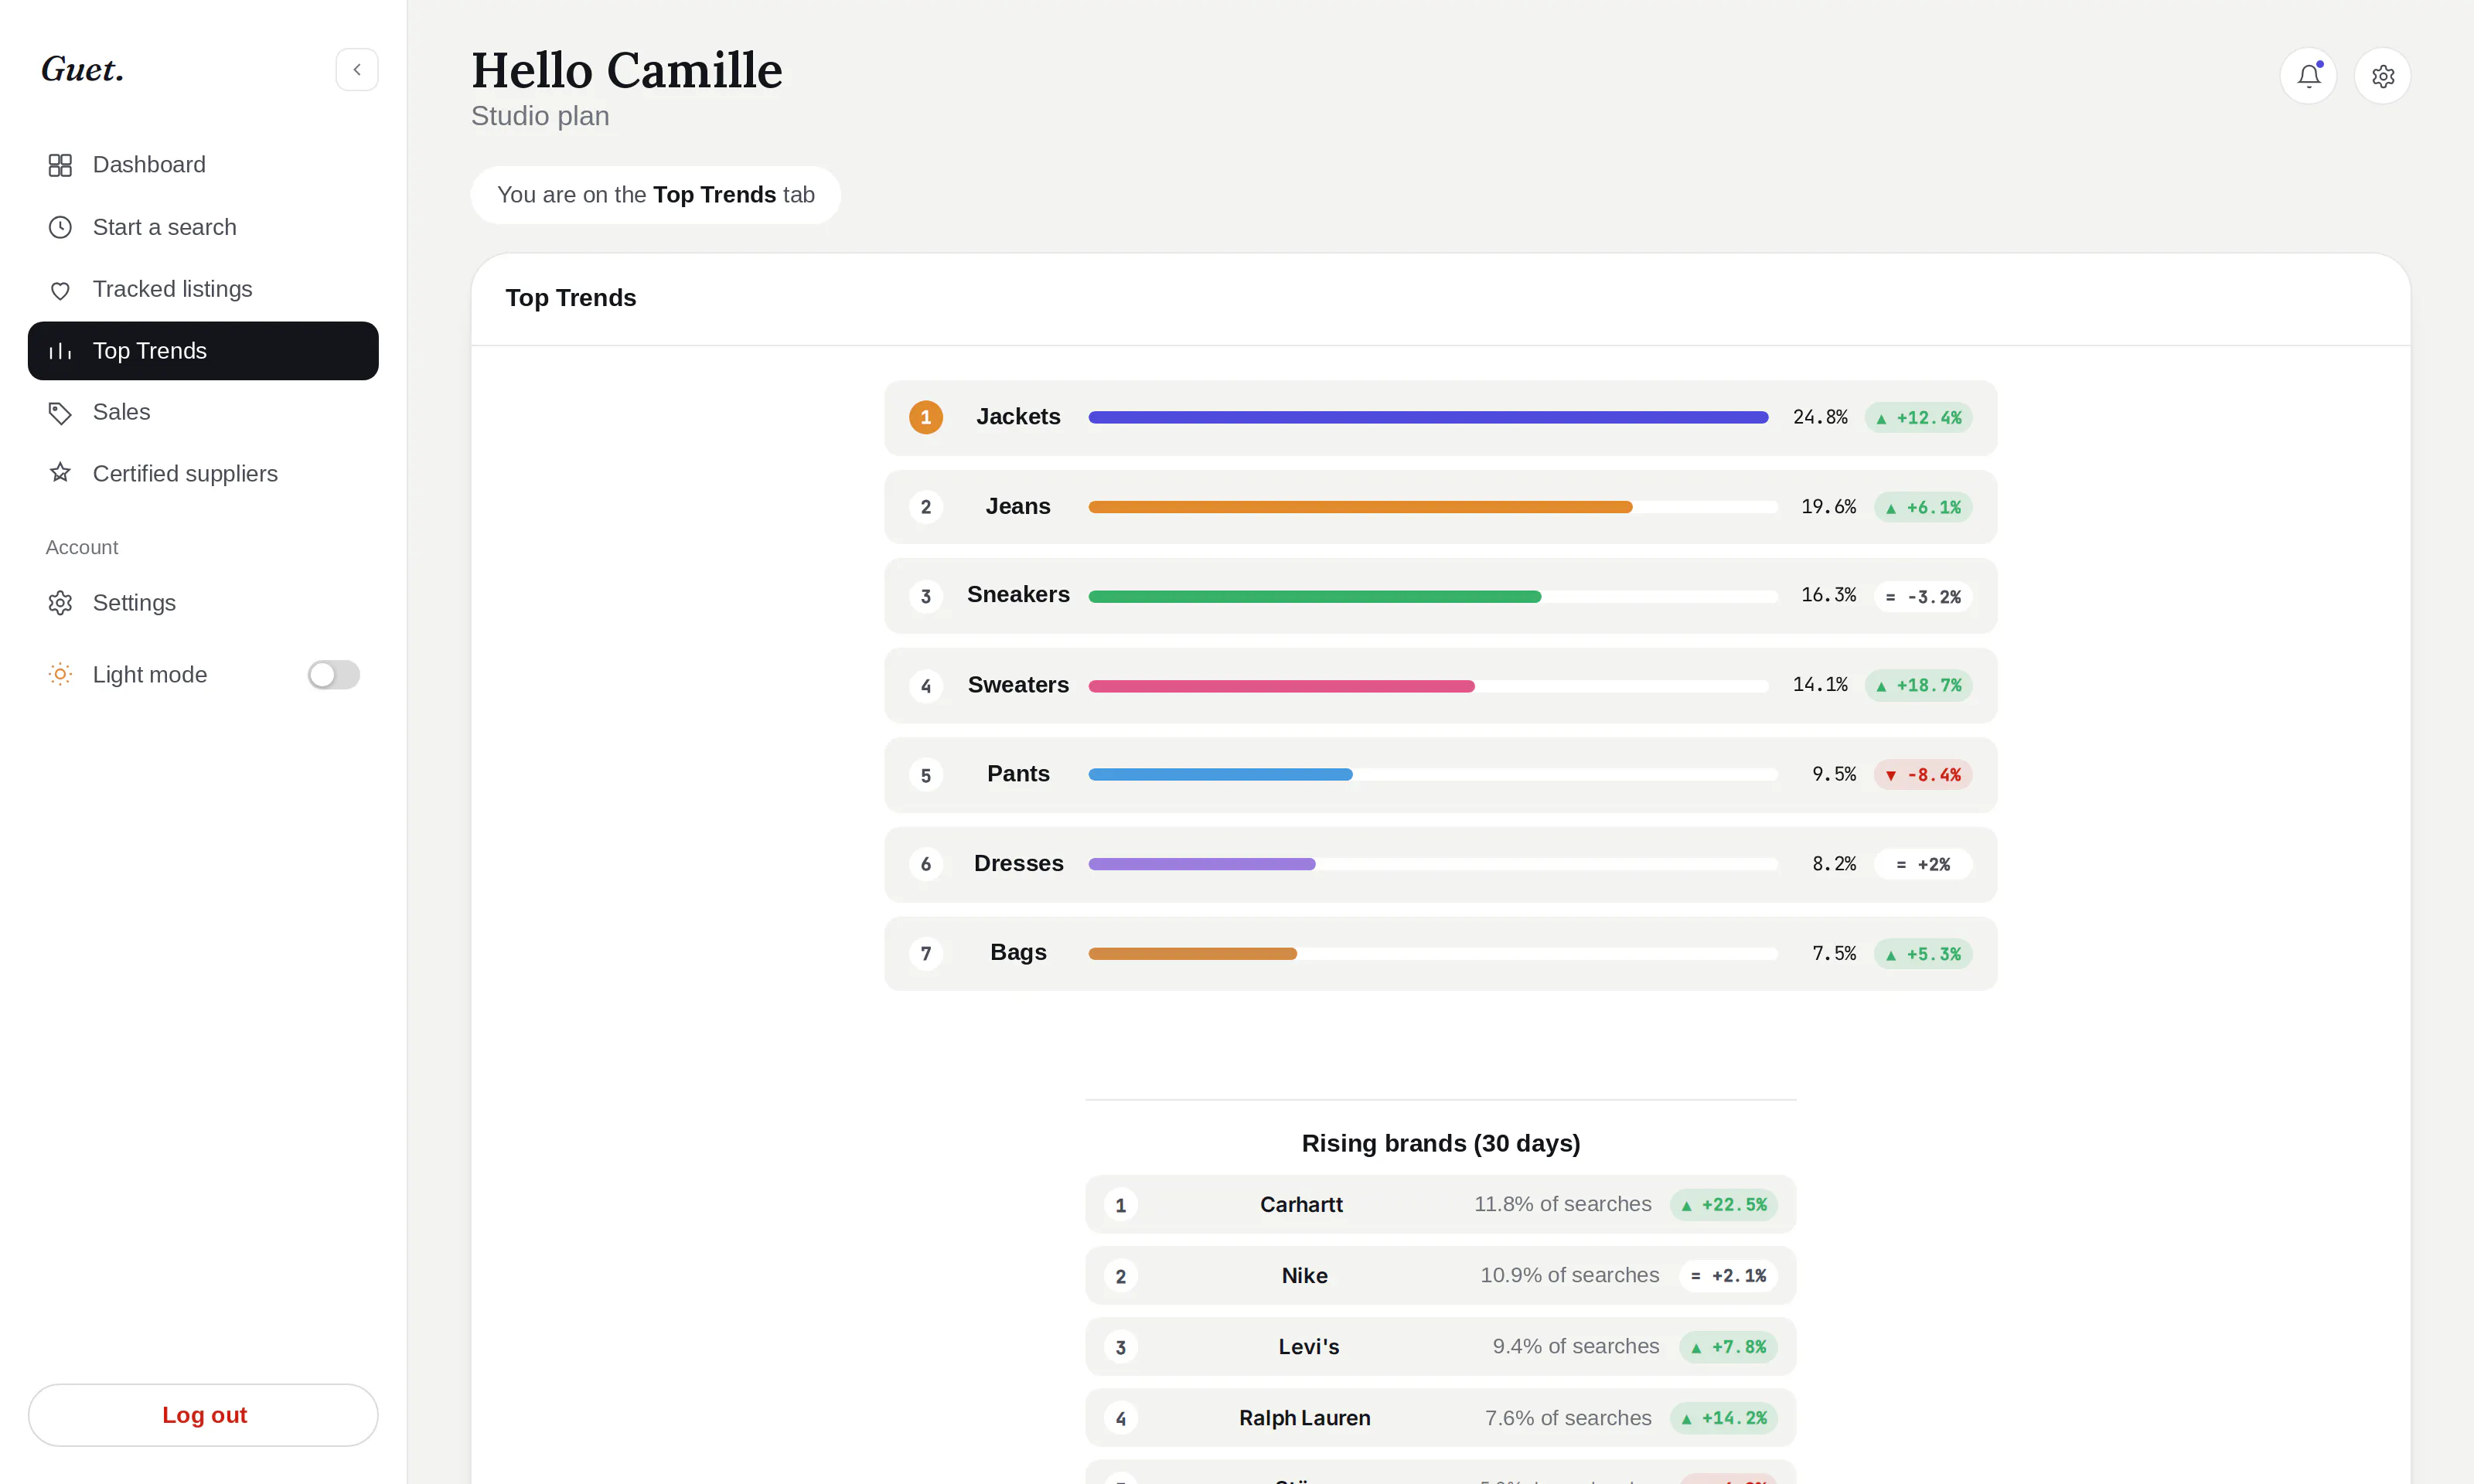The width and height of the screenshot is (2474, 1484).
Task: Click the Start a search clock icon
Action: coord(60,227)
